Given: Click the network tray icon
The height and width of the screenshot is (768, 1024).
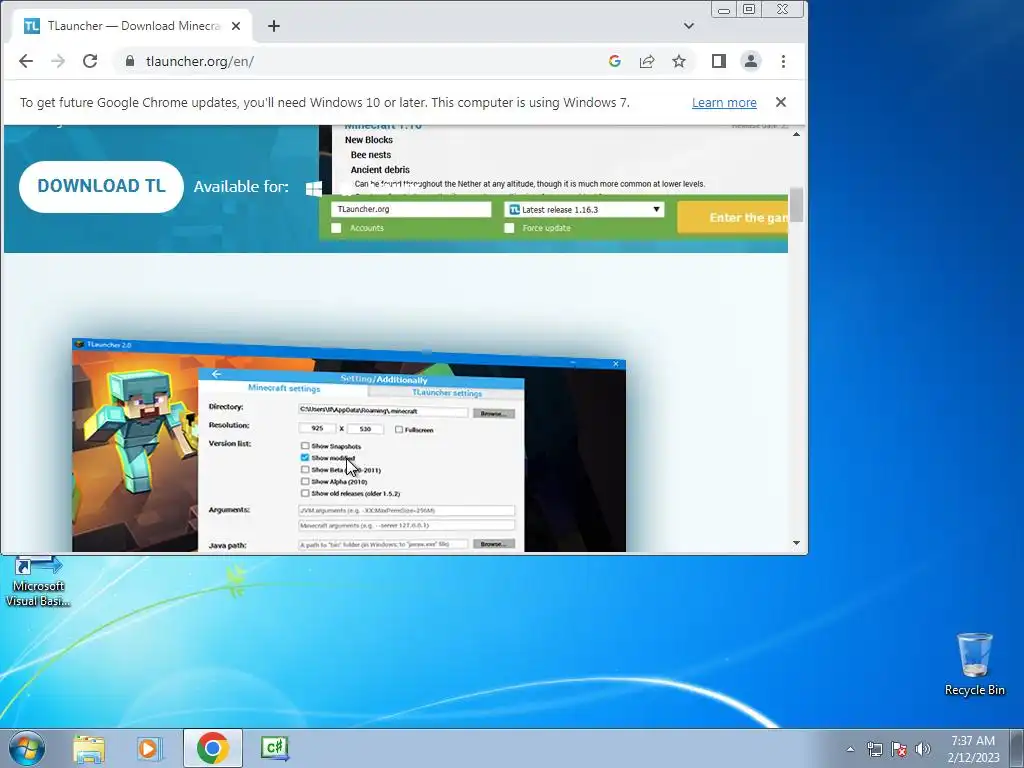Looking at the screenshot, I should coord(874,749).
